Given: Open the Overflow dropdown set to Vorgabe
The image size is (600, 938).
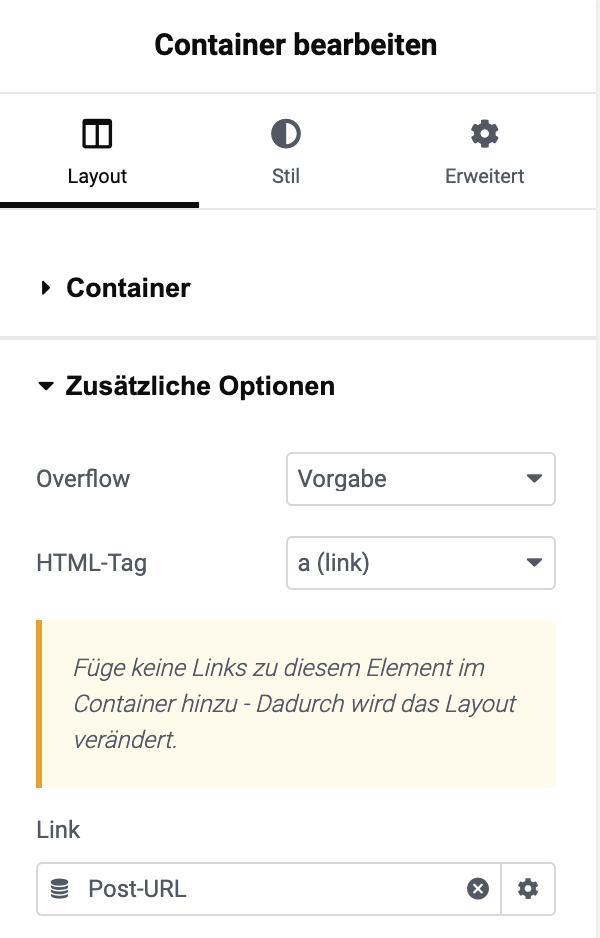Looking at the screenshot, I should (x=421, y=479).
